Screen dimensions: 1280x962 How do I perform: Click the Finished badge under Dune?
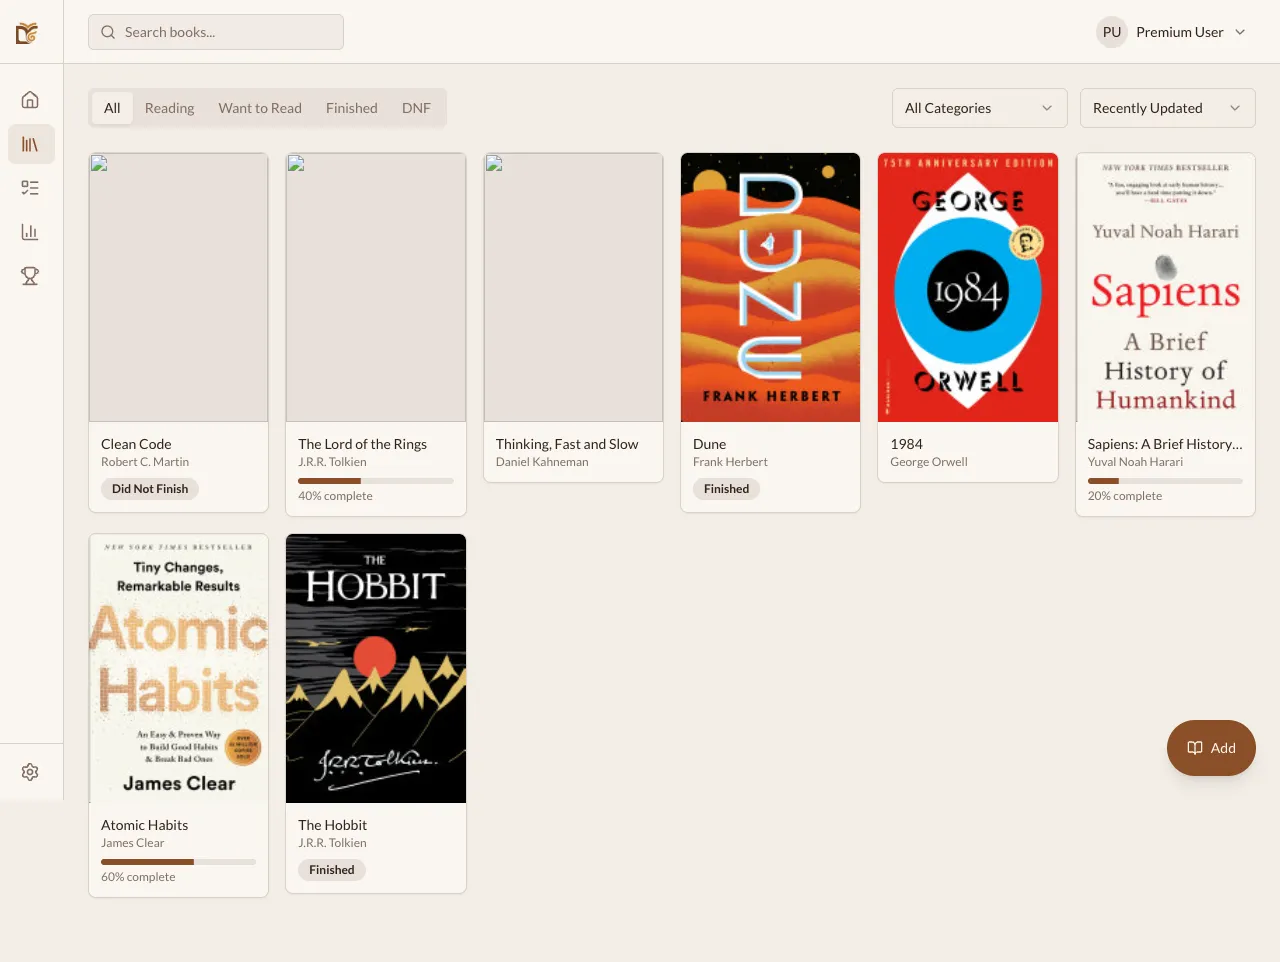pos(726,489)
